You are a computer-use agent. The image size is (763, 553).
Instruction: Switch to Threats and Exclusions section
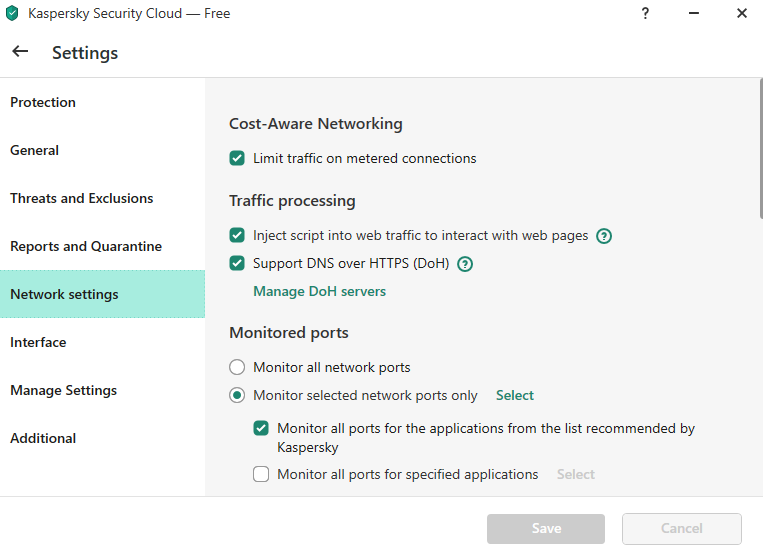(x=82, y=198)
